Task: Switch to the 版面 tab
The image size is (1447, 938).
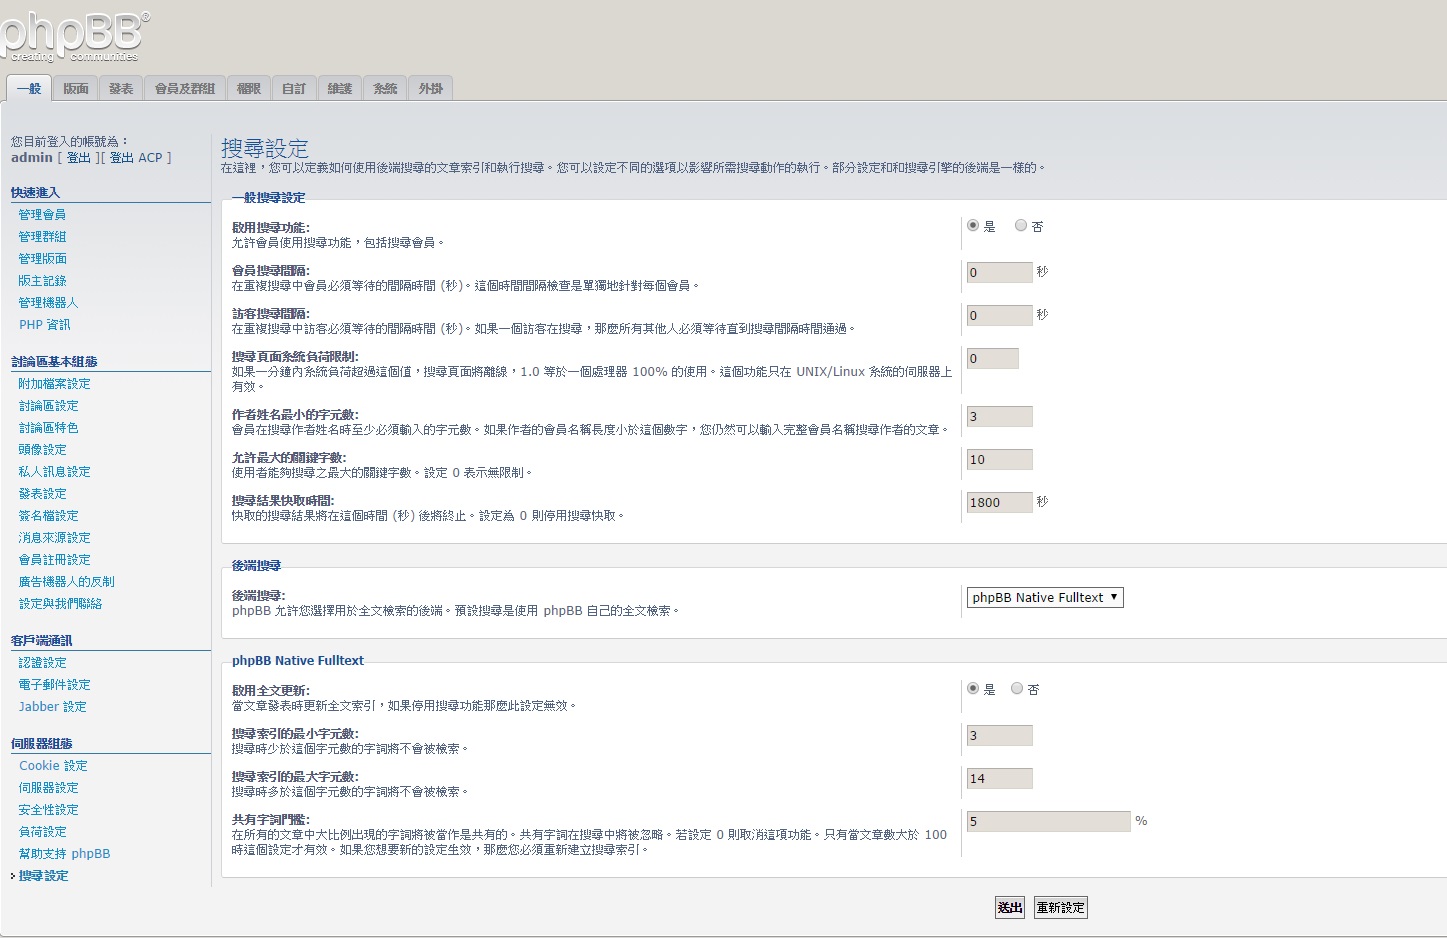Action: (76, 89)
